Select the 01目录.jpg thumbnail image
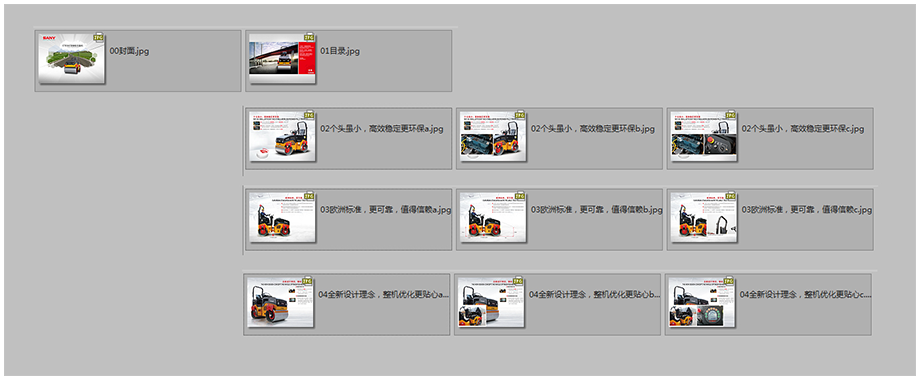 point(282,58)
